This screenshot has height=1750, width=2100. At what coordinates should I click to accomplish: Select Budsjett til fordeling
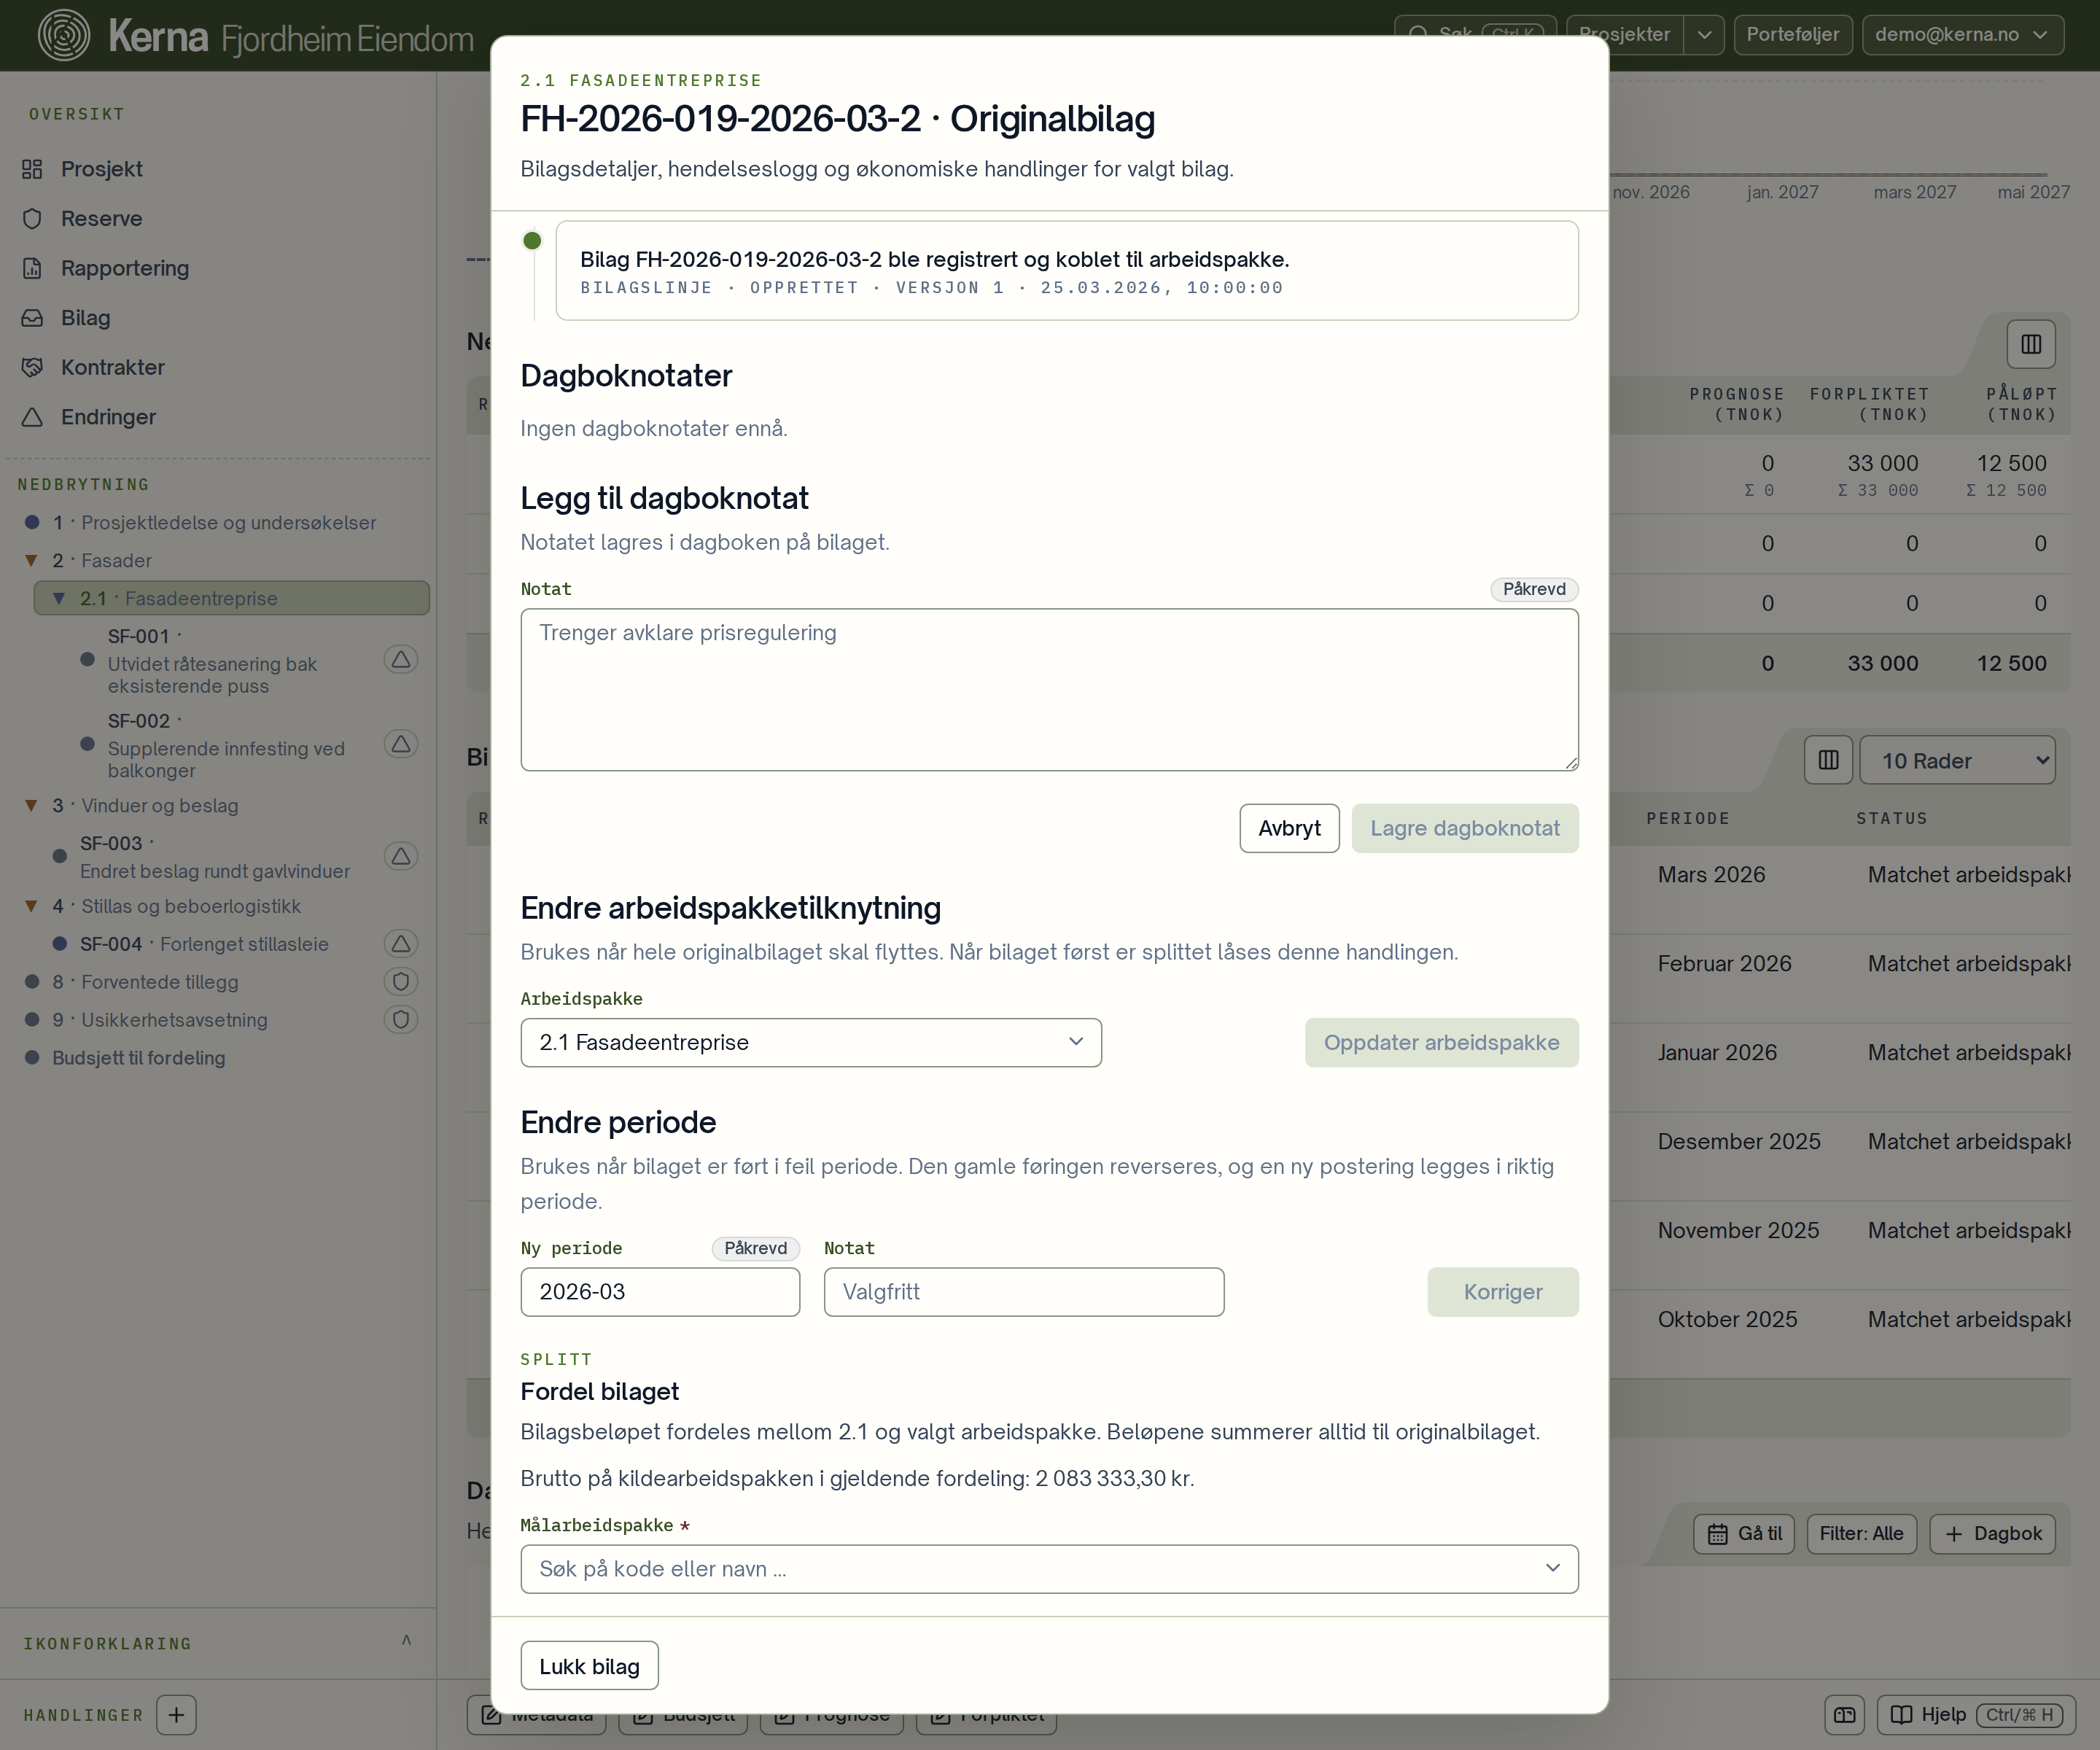pyautogui.click(x=138, y=1058)
